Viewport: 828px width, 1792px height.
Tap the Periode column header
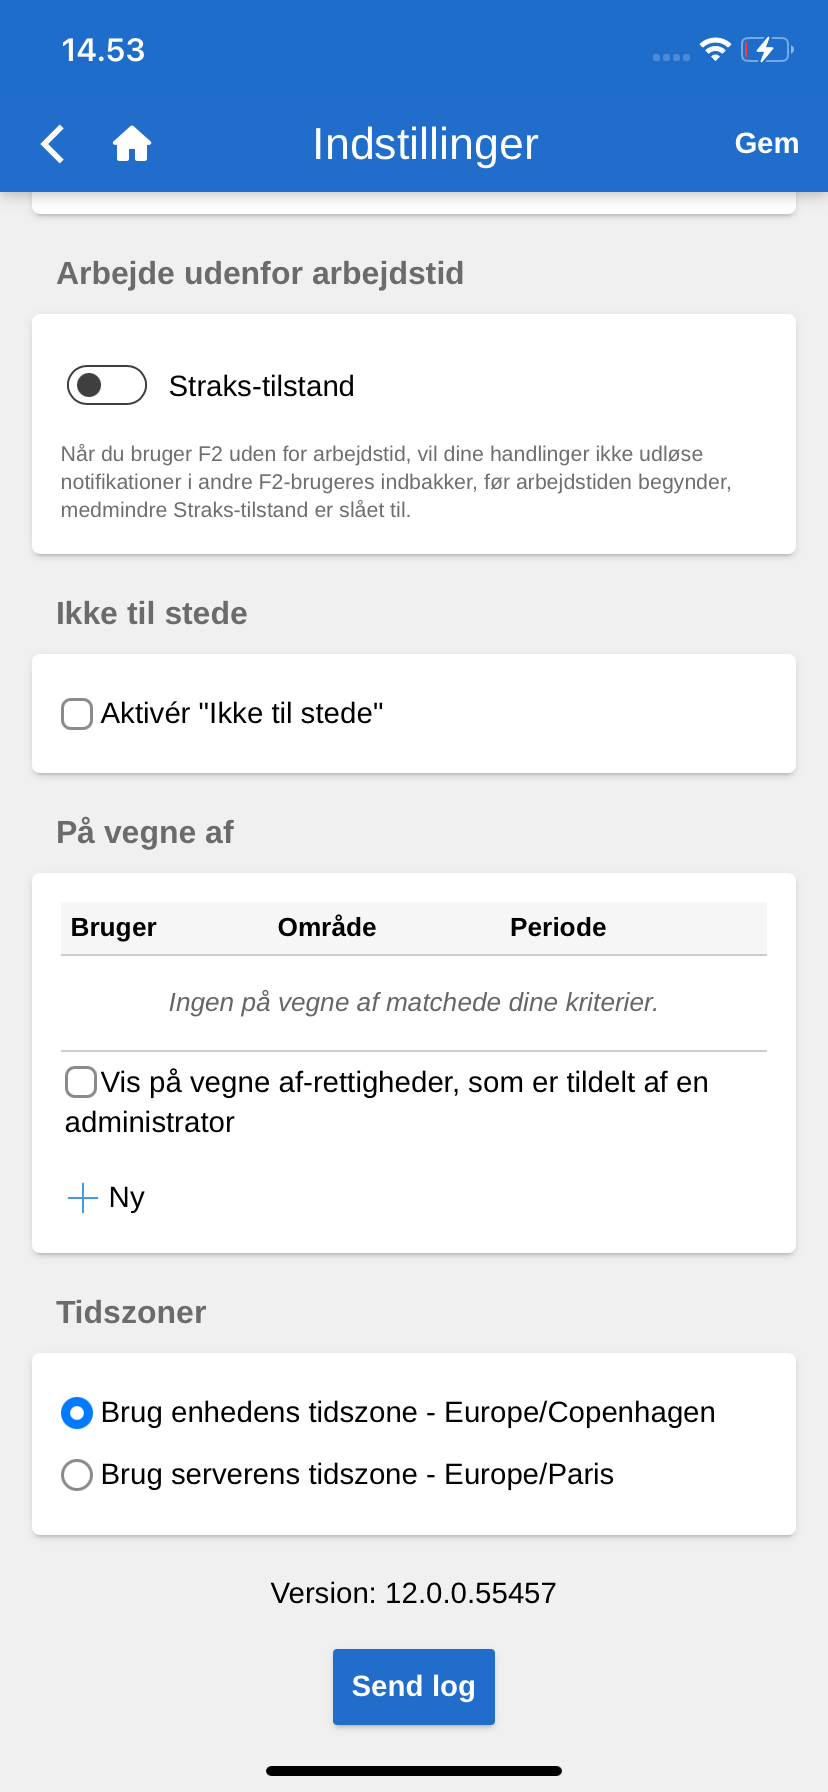558,927
